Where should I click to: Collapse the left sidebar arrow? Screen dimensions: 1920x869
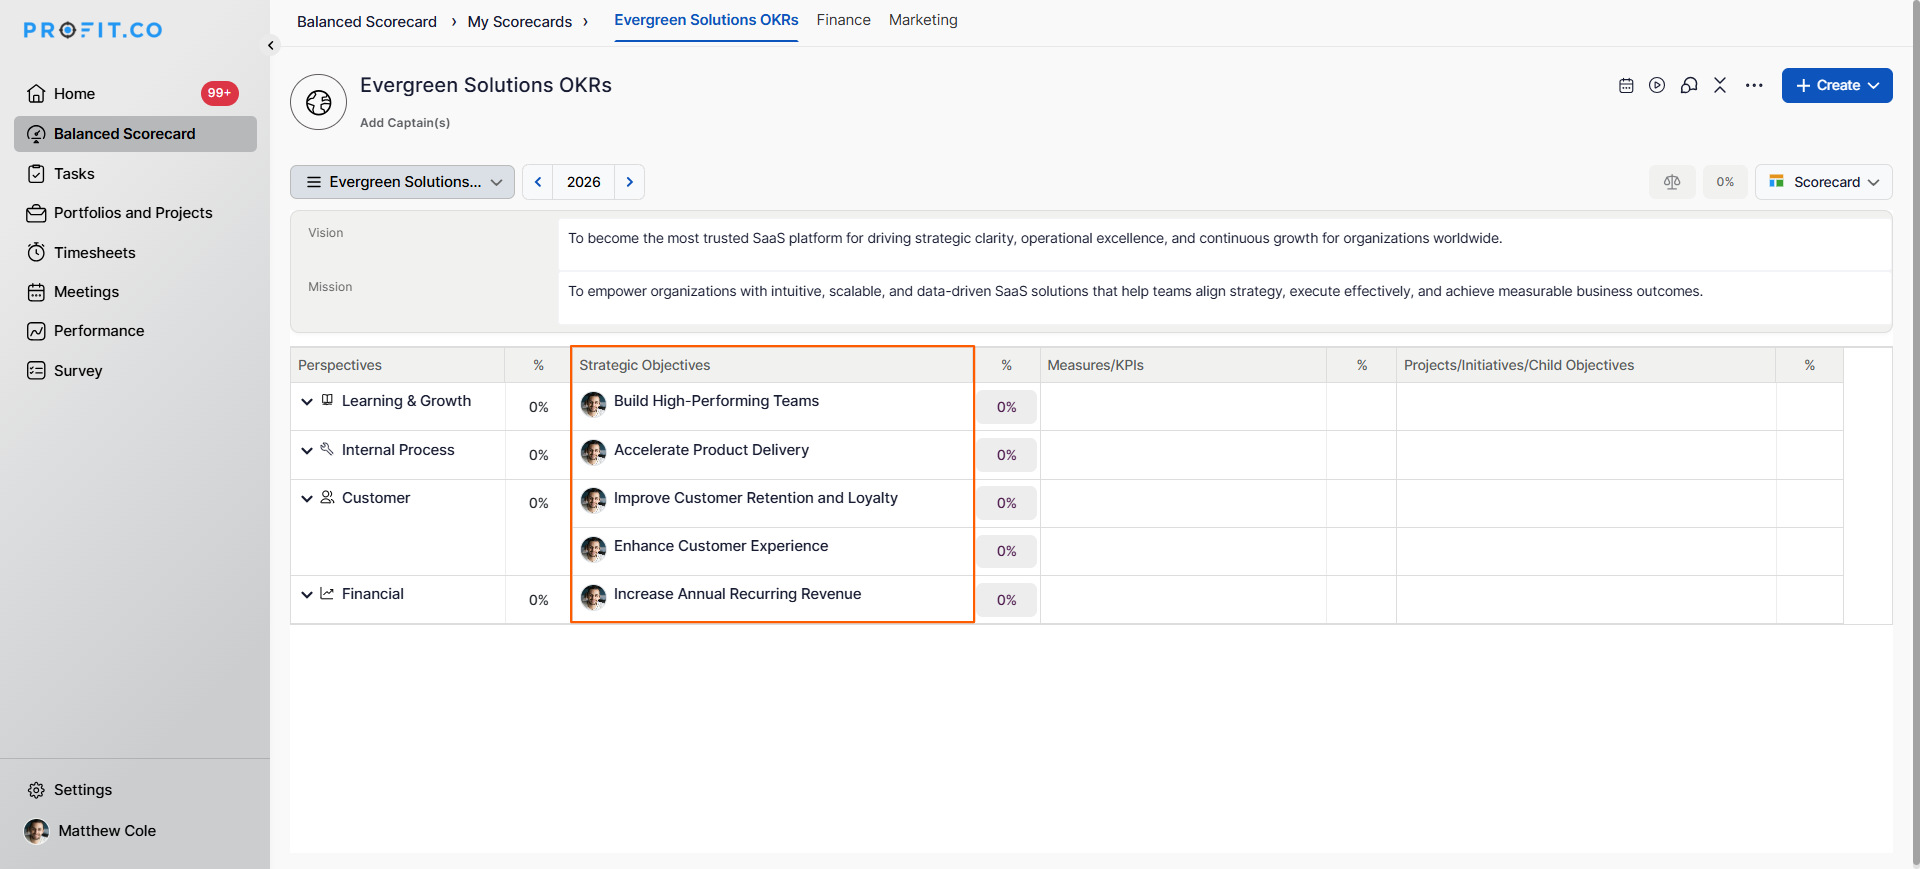pyautogui.click(x=271, y=46)
